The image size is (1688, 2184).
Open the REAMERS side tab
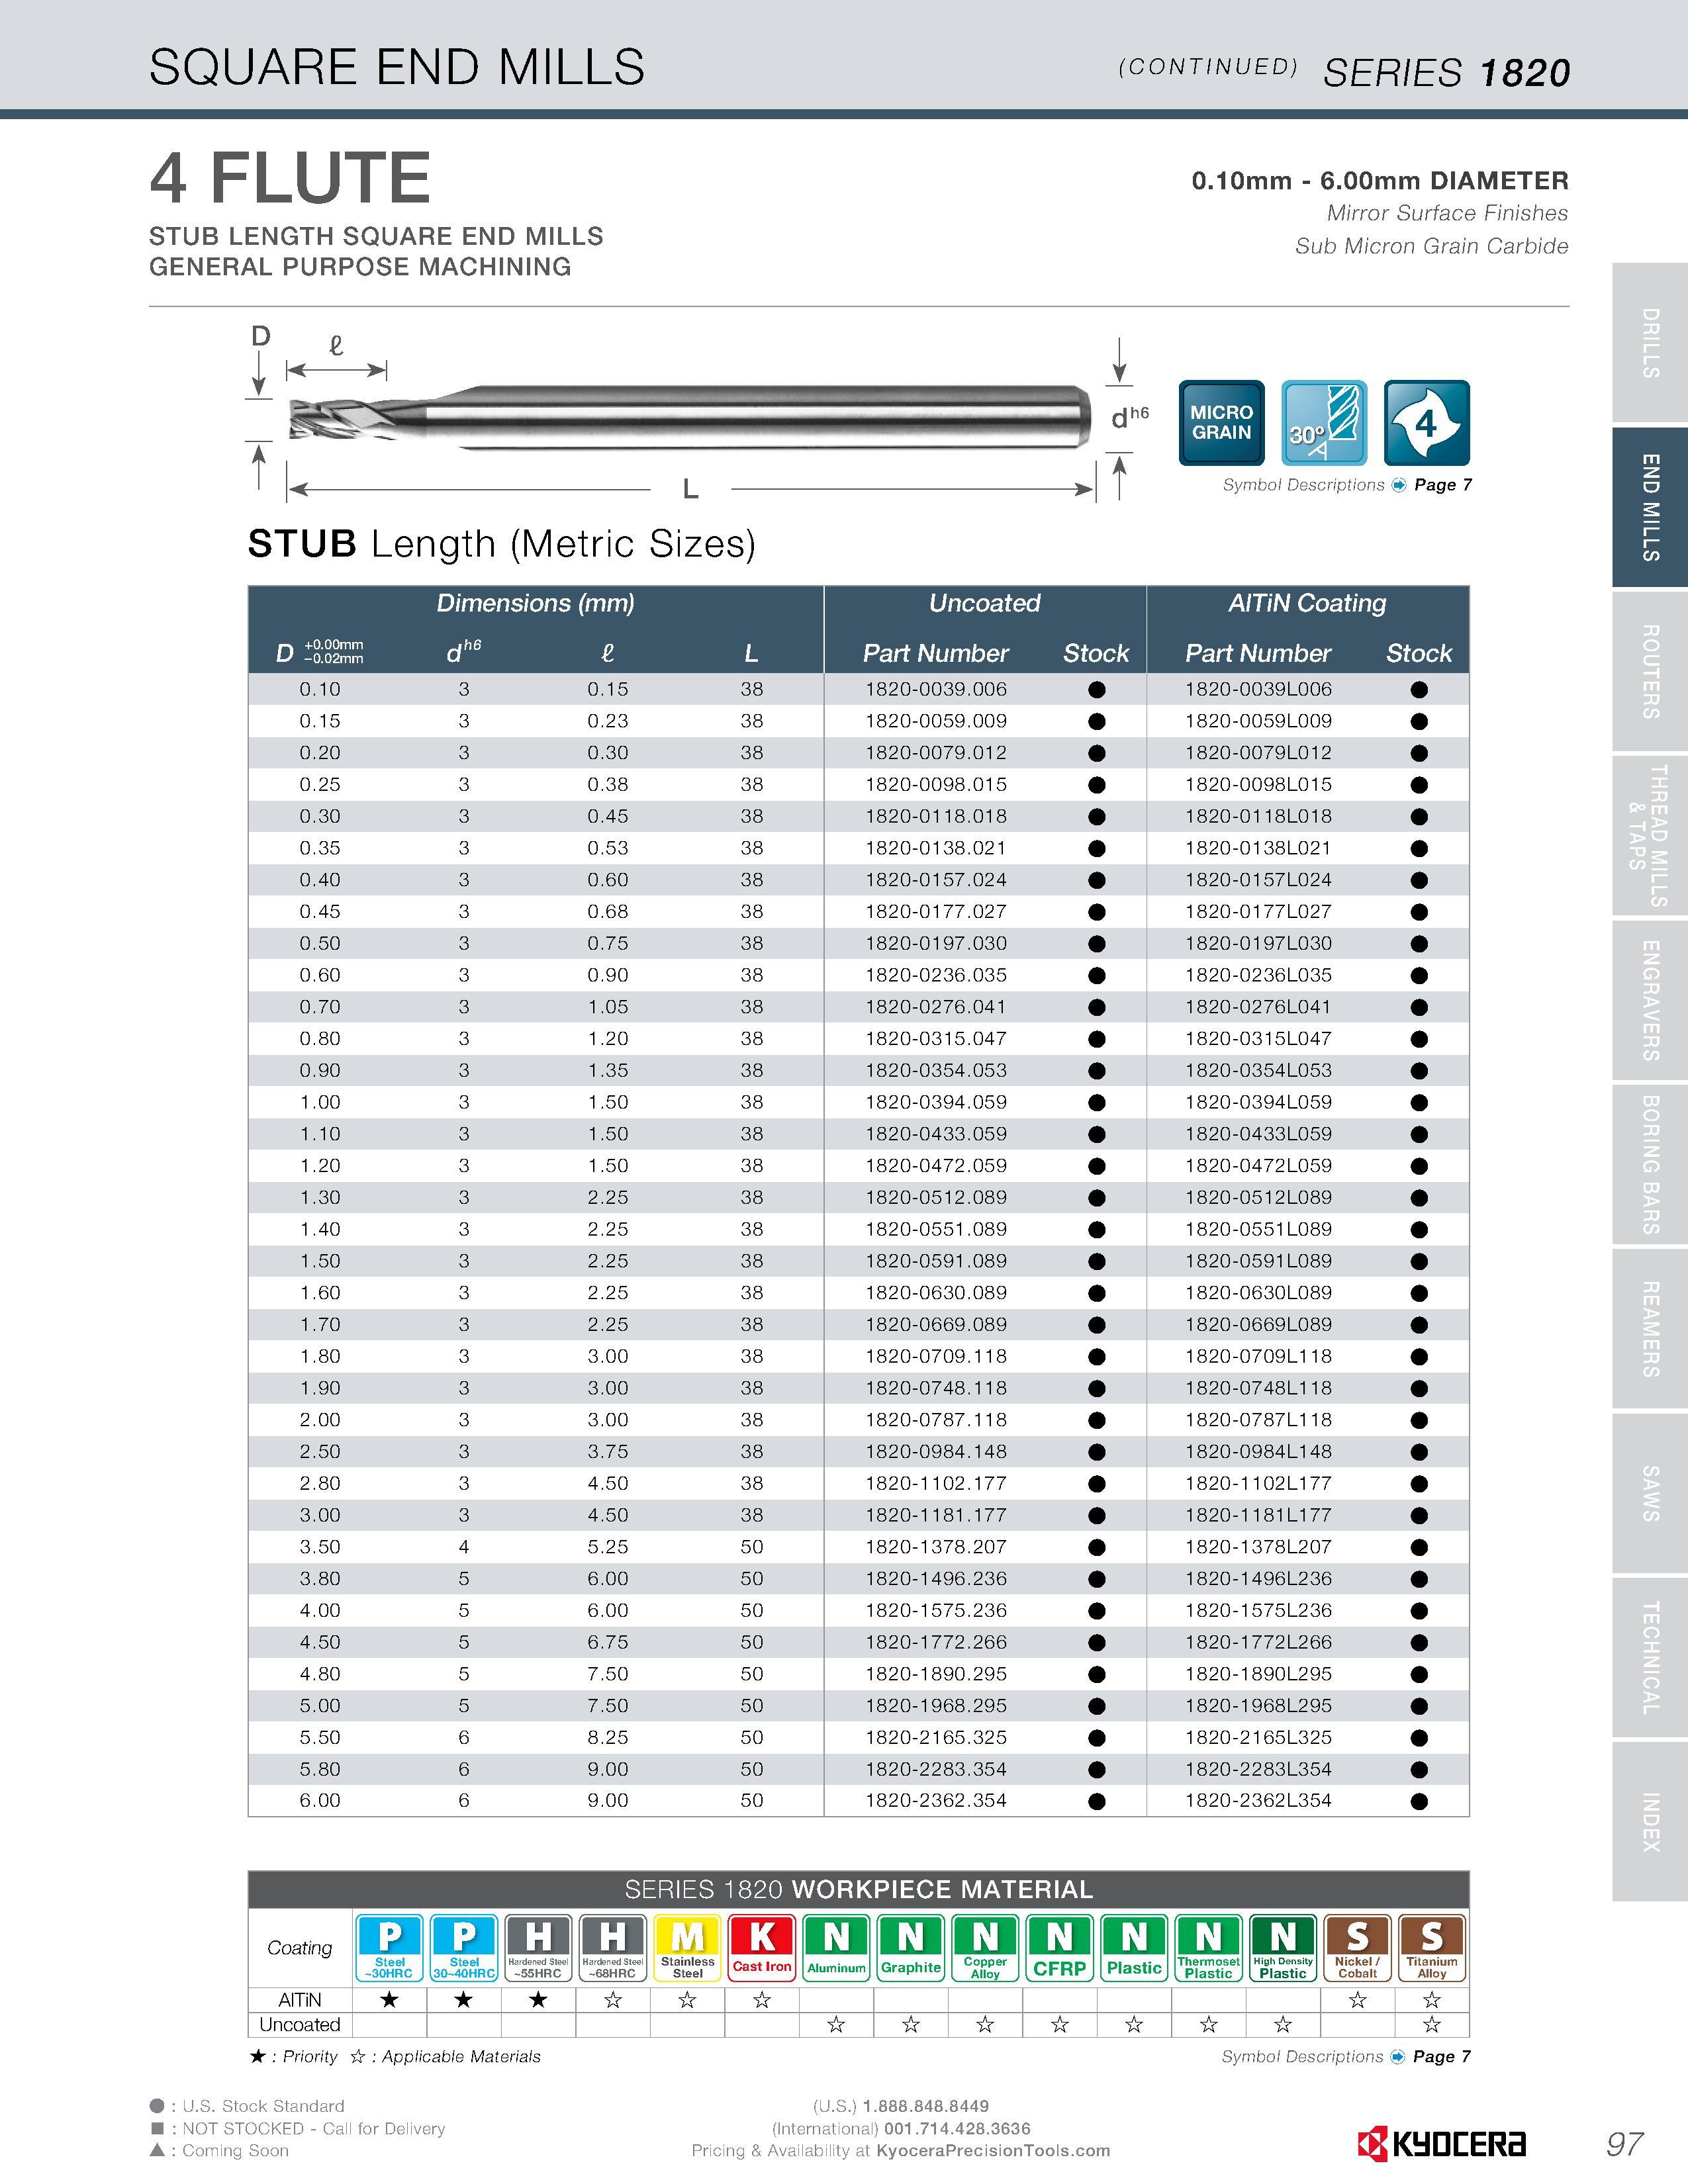pos(1650,1329)
